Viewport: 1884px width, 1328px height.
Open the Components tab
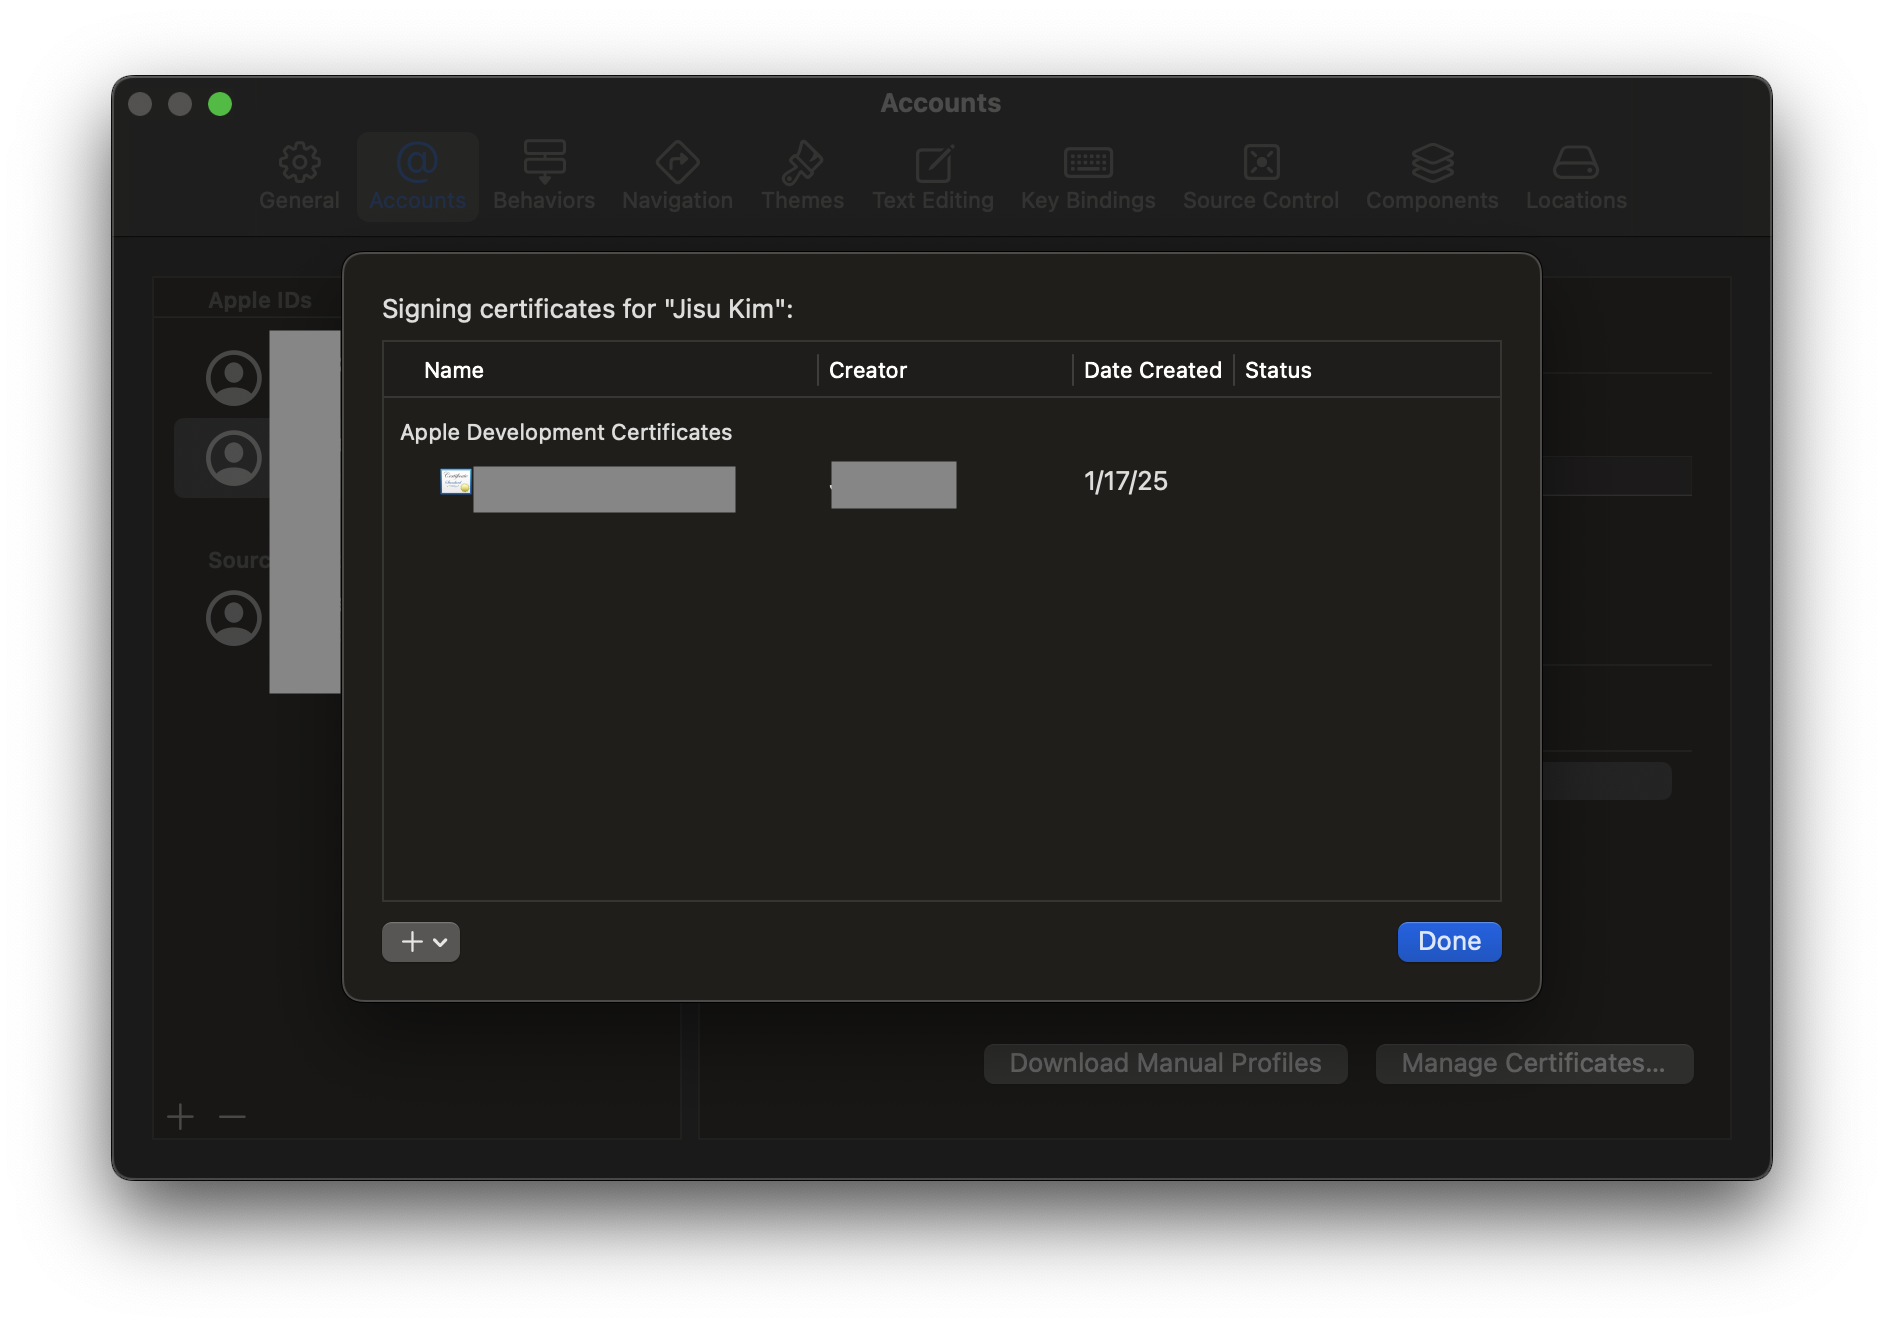pyautogui.click(x=1432, y=177)
